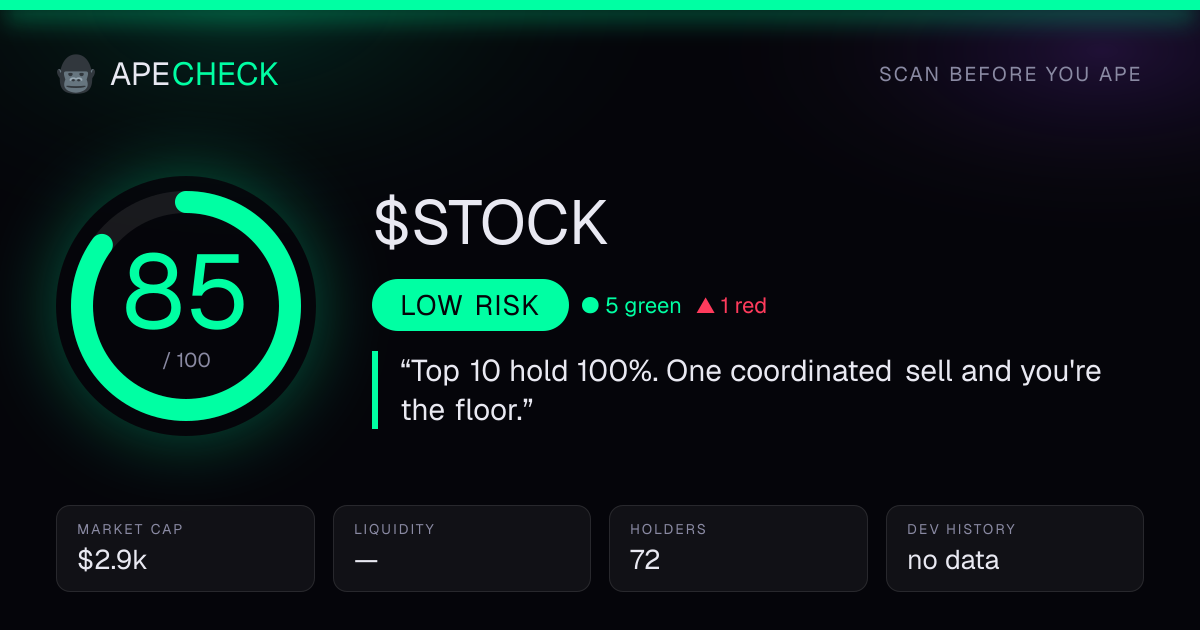Click the APECHECK brand name
The height and width of the screenshot is (630, 1200).
(x=194, y=74)
